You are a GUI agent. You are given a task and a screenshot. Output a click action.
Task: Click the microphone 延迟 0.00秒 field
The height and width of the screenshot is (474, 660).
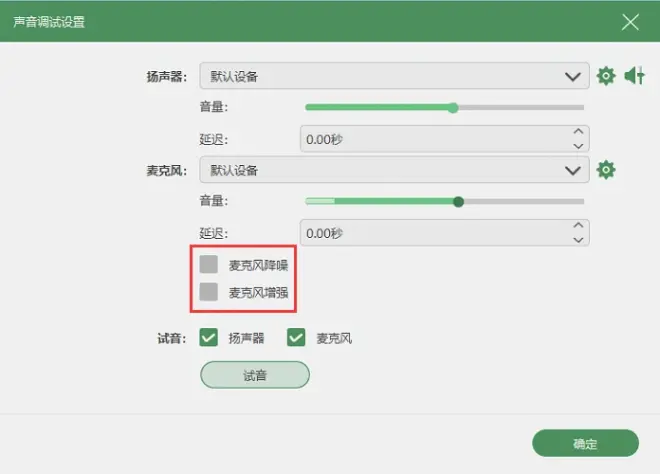tap(444, 232)
